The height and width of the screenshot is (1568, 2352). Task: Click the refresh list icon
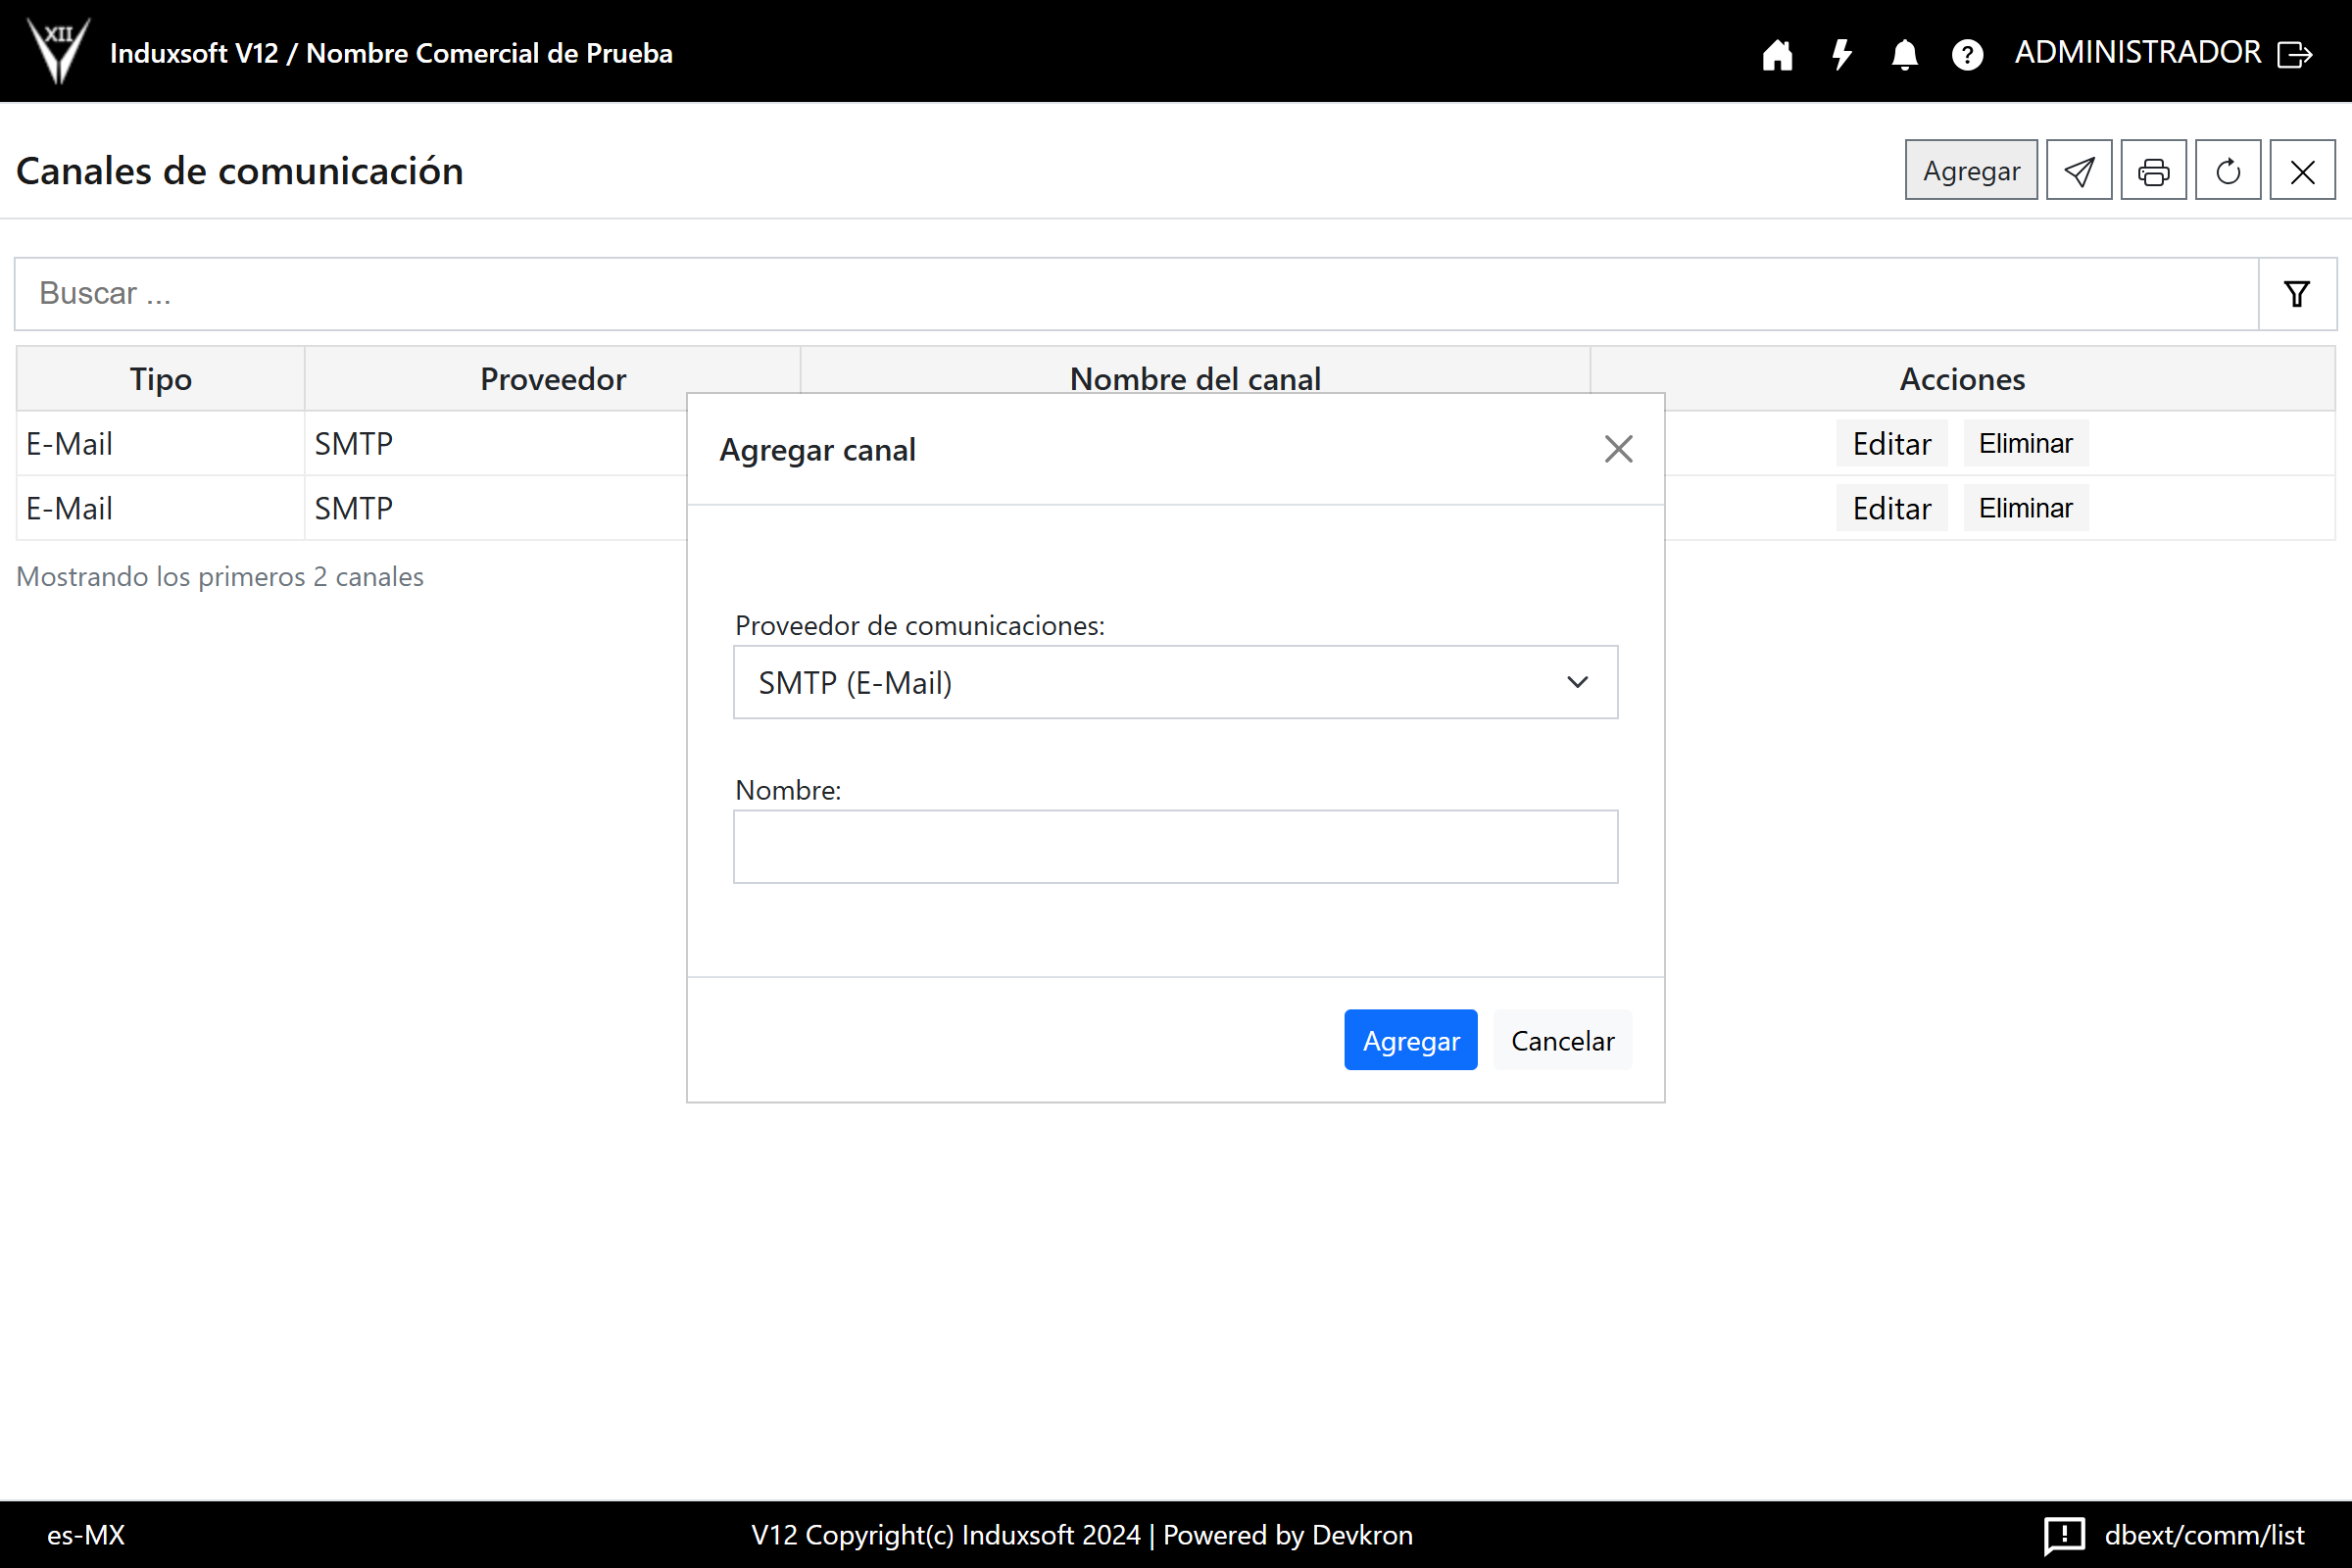(x=2227, y=171)
